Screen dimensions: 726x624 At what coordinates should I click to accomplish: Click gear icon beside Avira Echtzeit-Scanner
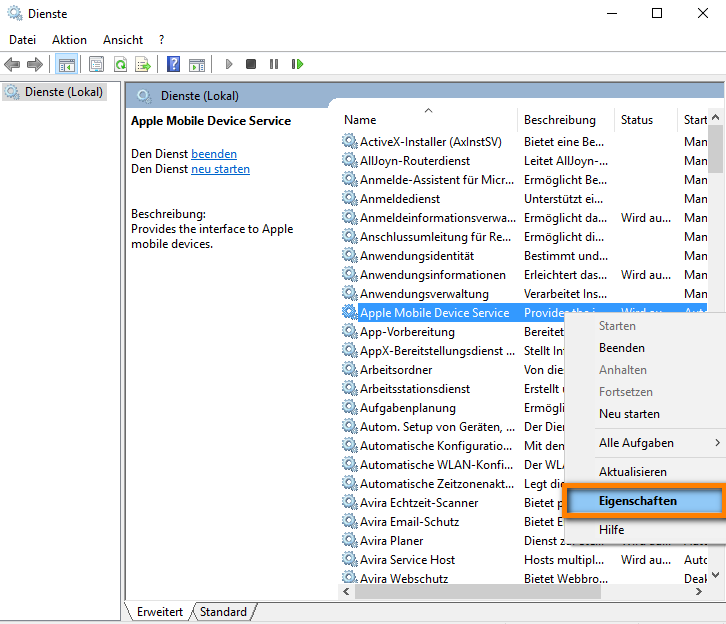(x=350, y=502)
